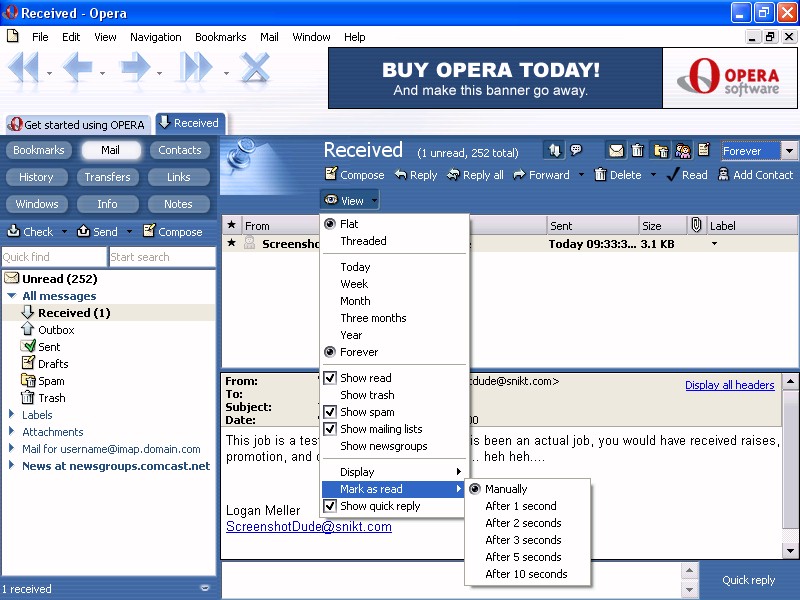
Task: Click the paperclip attachment column header
Action: click(696, 225)
